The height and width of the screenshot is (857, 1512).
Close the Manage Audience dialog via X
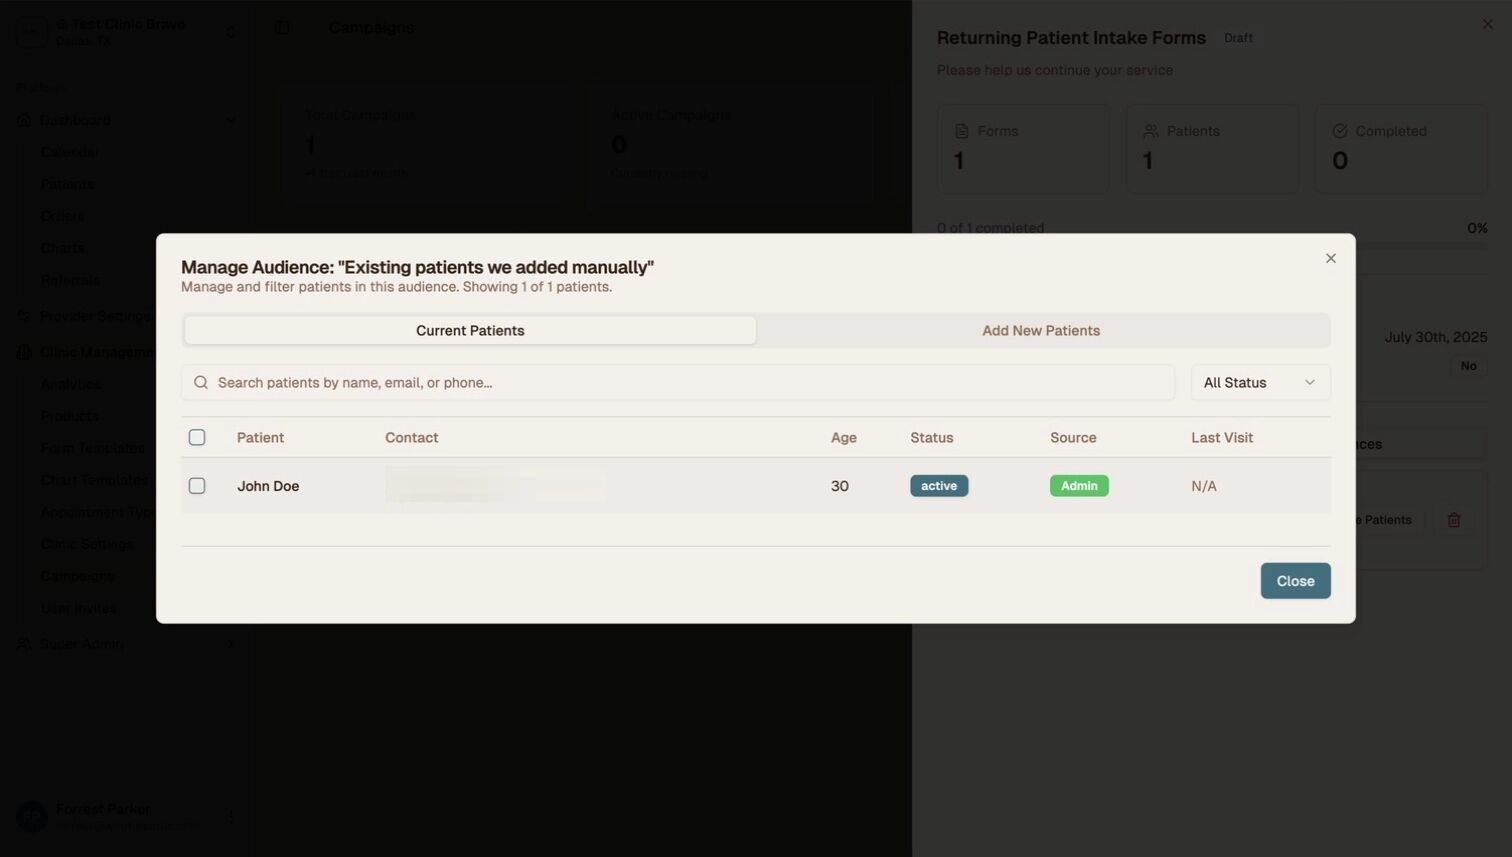tap(1330, 258)
